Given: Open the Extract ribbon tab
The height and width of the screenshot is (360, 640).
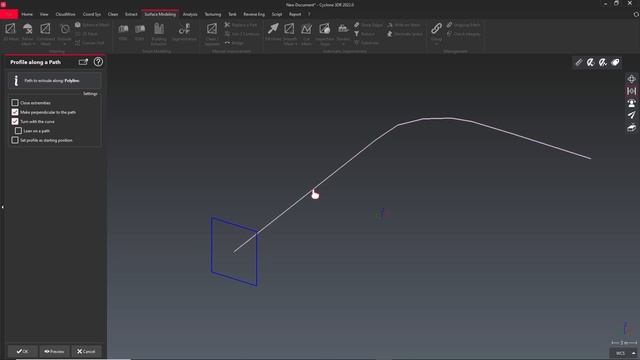Looking at the screenshot, I should 131,14.
